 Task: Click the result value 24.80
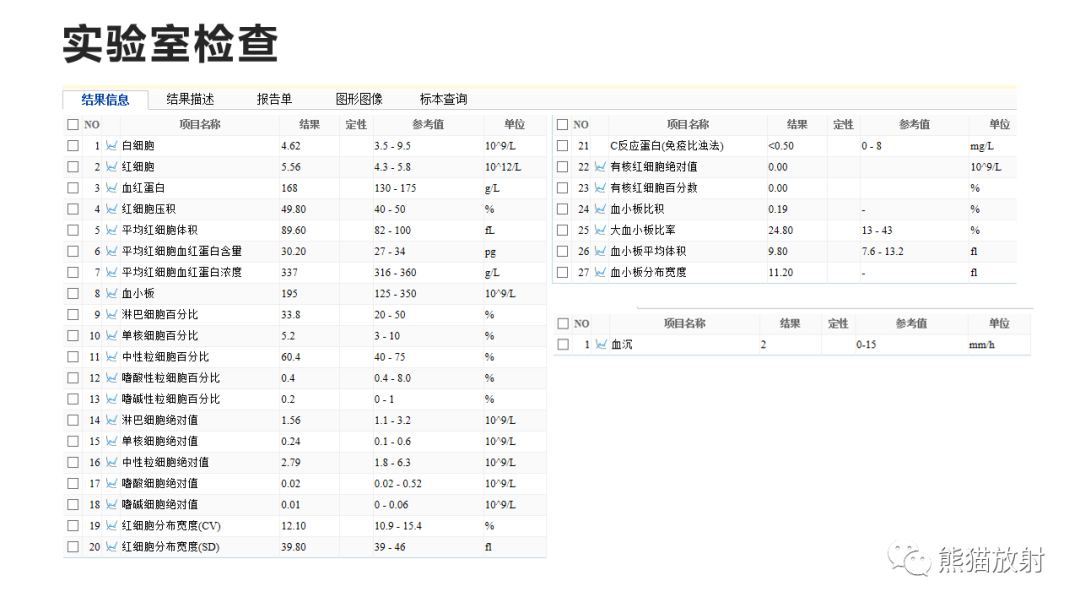pos(780,231)
